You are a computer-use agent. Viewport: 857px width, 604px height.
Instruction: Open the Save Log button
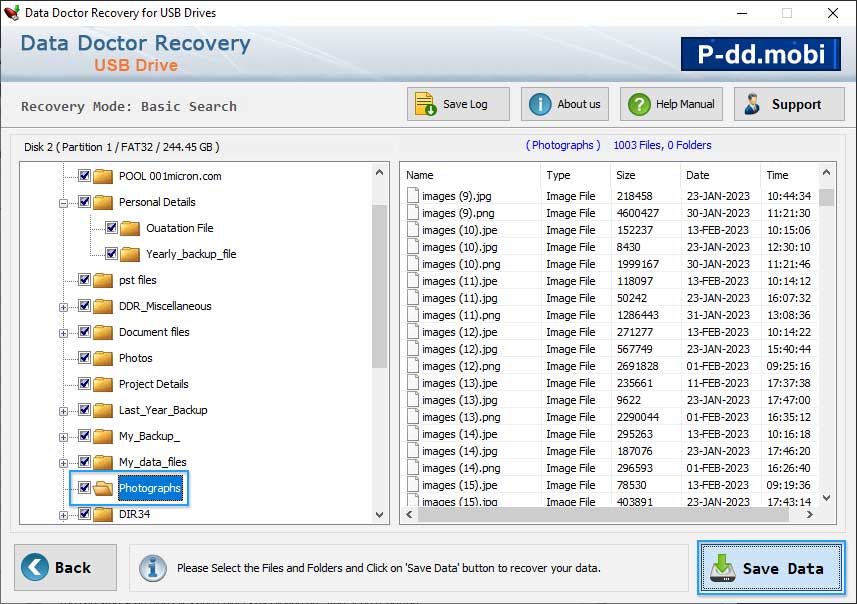(458, 104)
